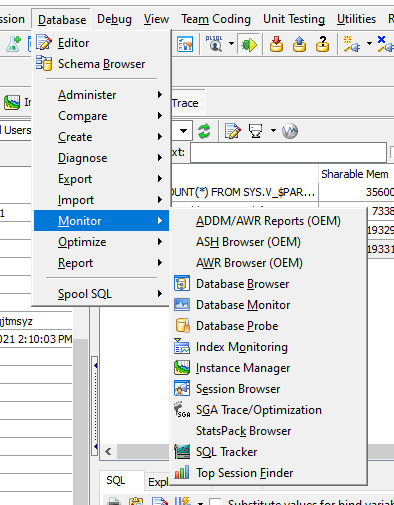Click the new connection plug icon

point(351,44)
